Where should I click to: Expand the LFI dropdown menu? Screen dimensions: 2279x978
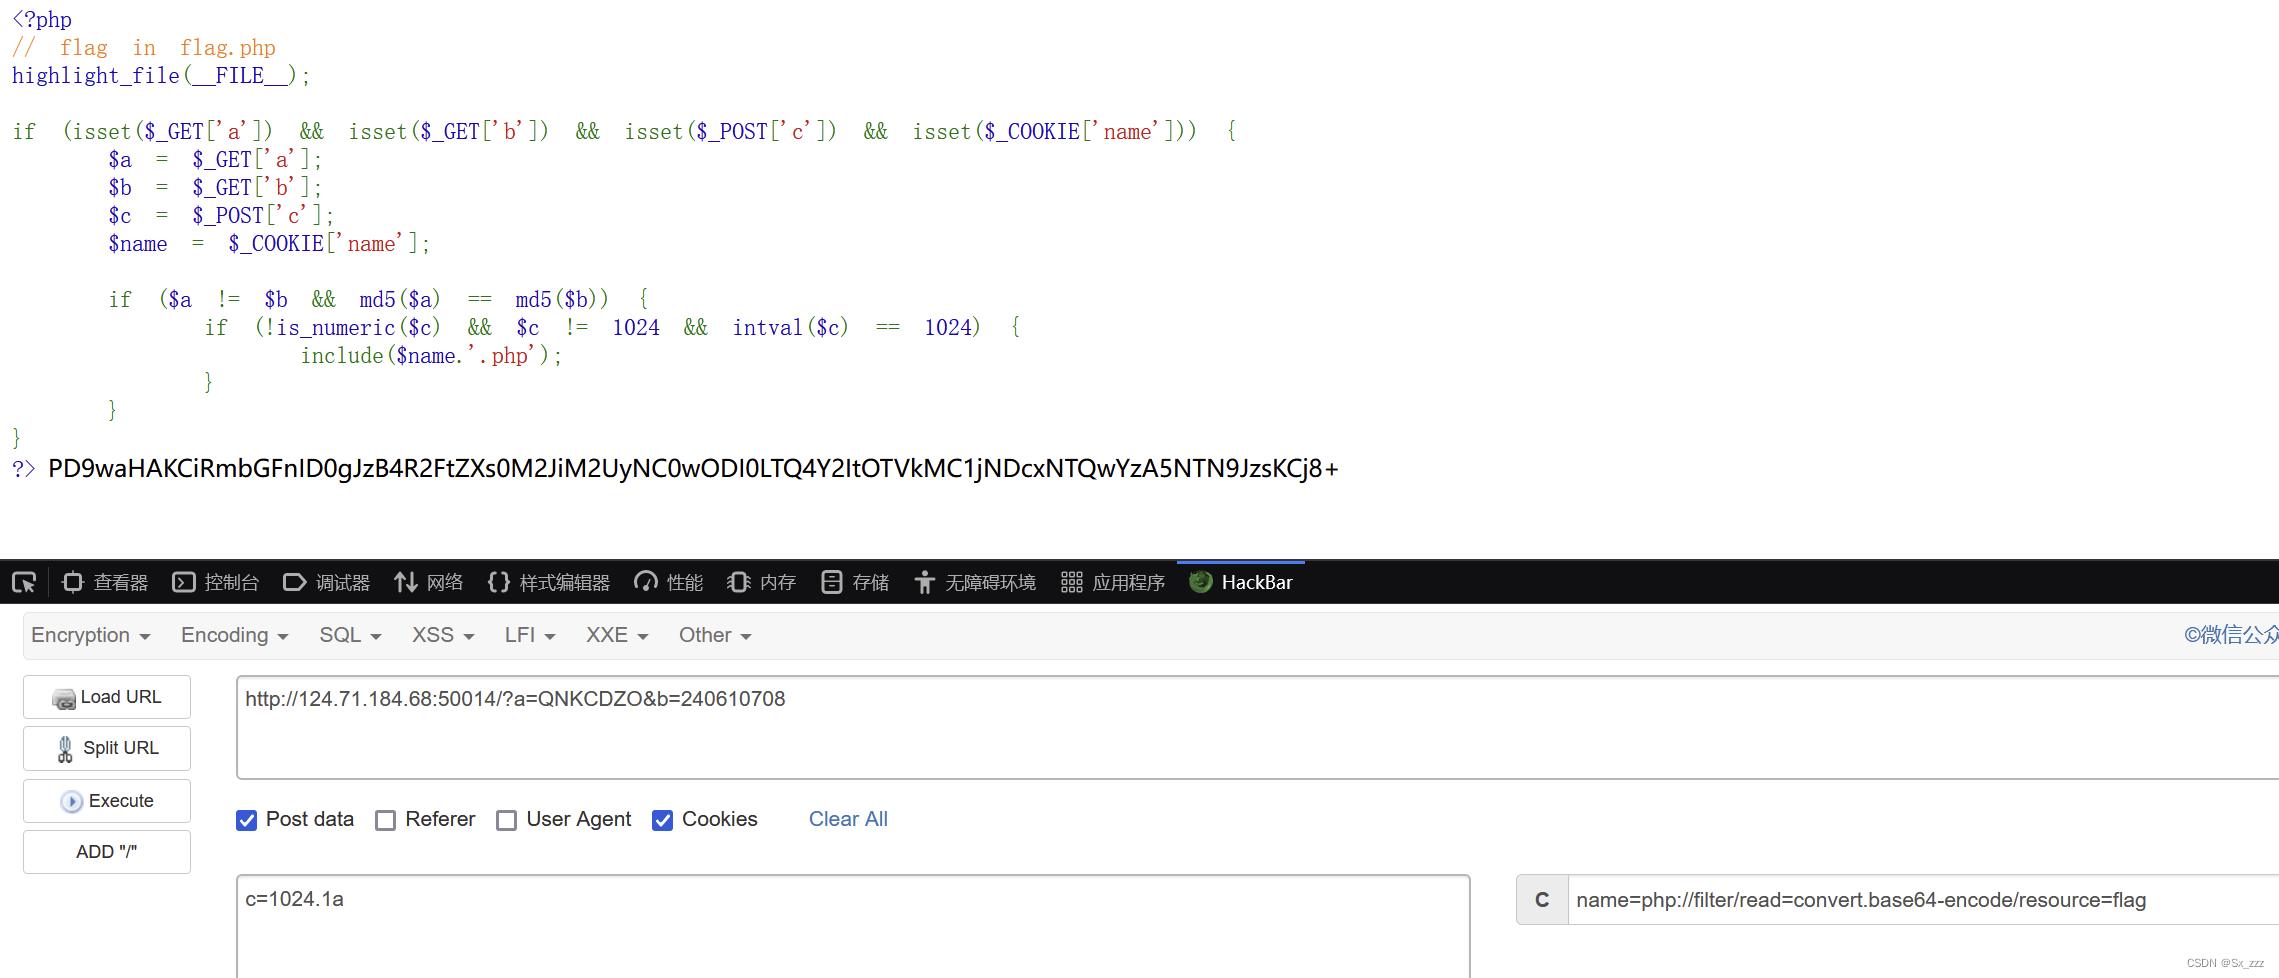click(530, 635)
